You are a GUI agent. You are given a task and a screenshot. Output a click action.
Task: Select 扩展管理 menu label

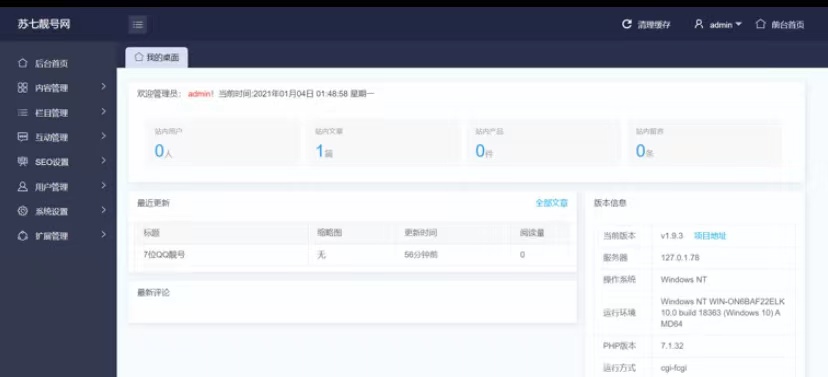pos(51,236)
